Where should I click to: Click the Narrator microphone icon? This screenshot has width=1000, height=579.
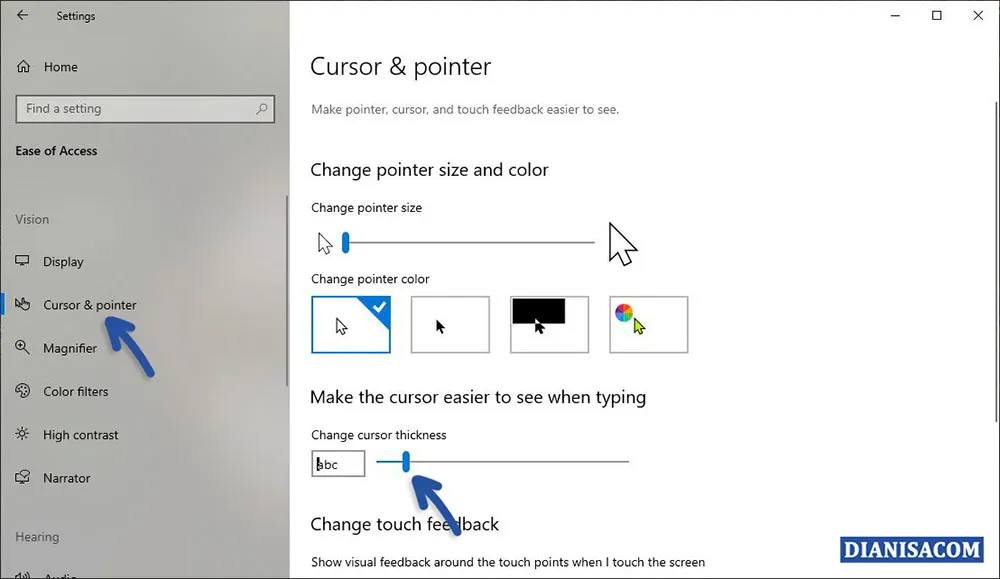[22, 478]
